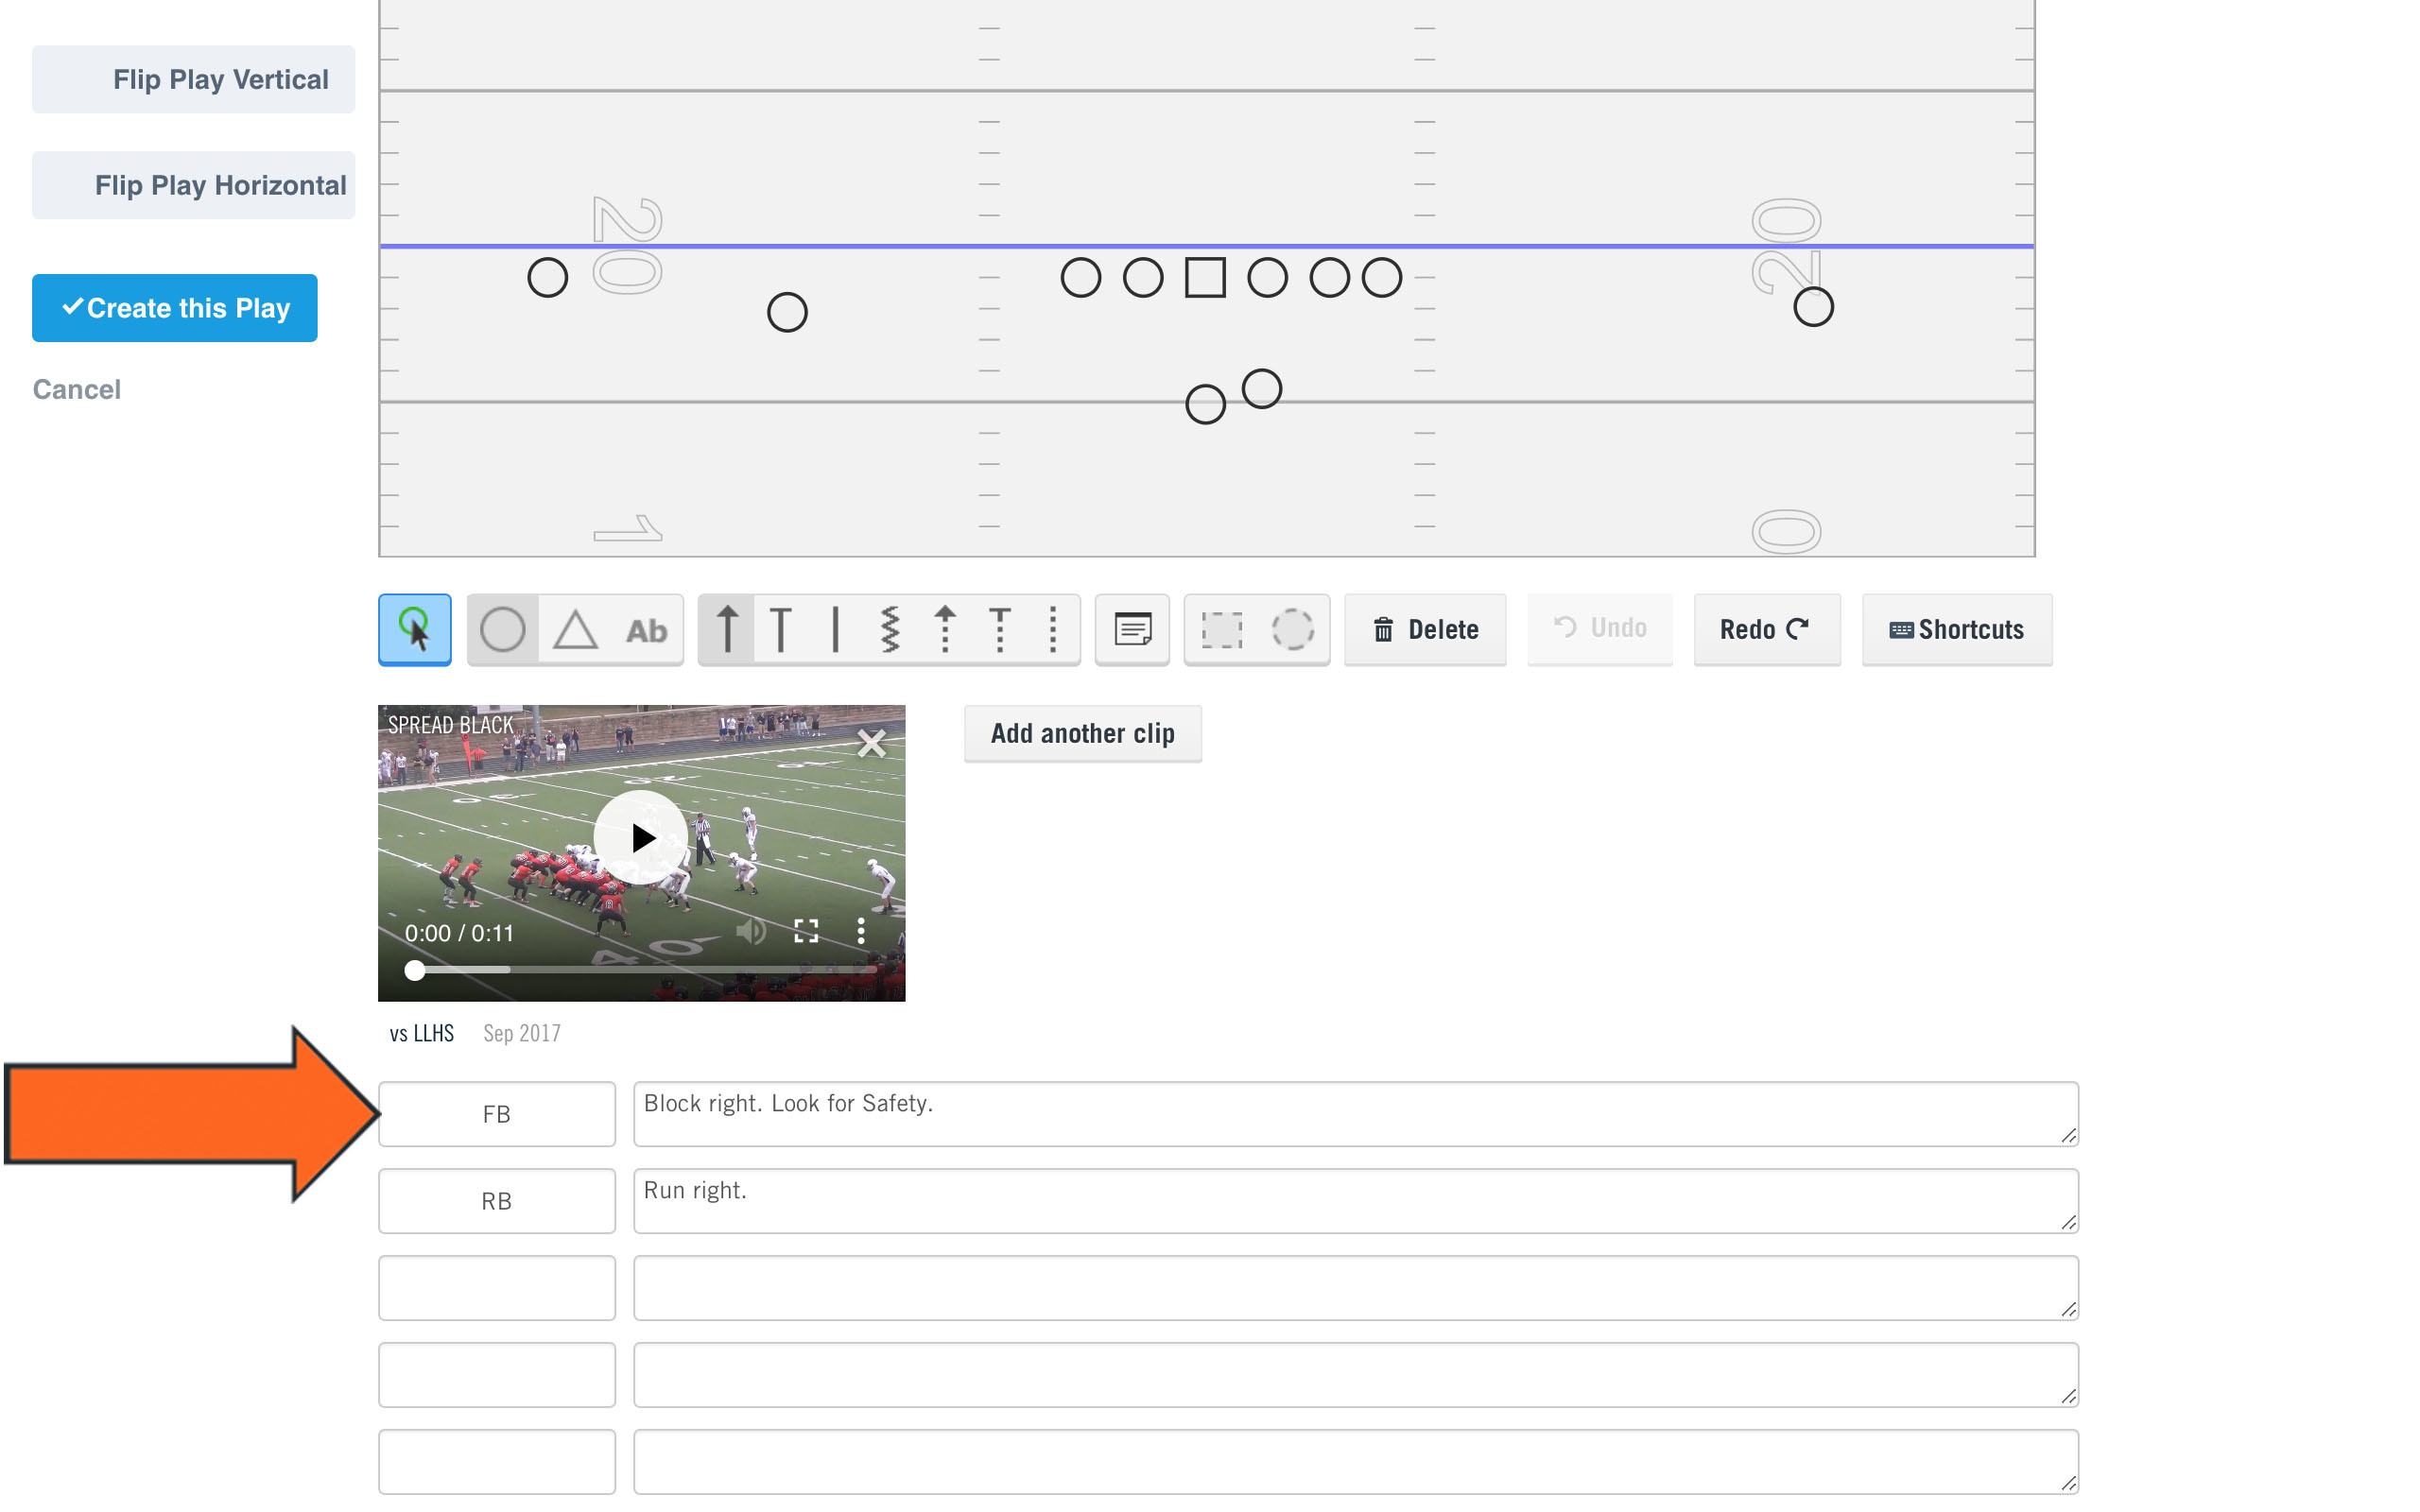This screenshot has height=1512, width=2420.
Task: Select the dashed circle zone tool
Action: pyautogui.click(x=1293, y=629)
